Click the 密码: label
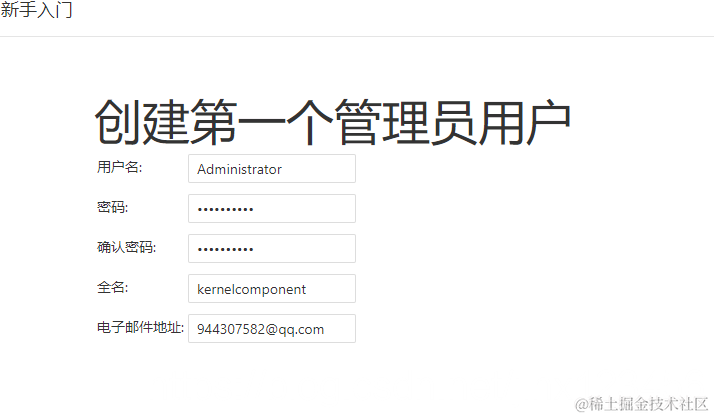The width and height of the screenshot is (714, 418). (112, 207)
